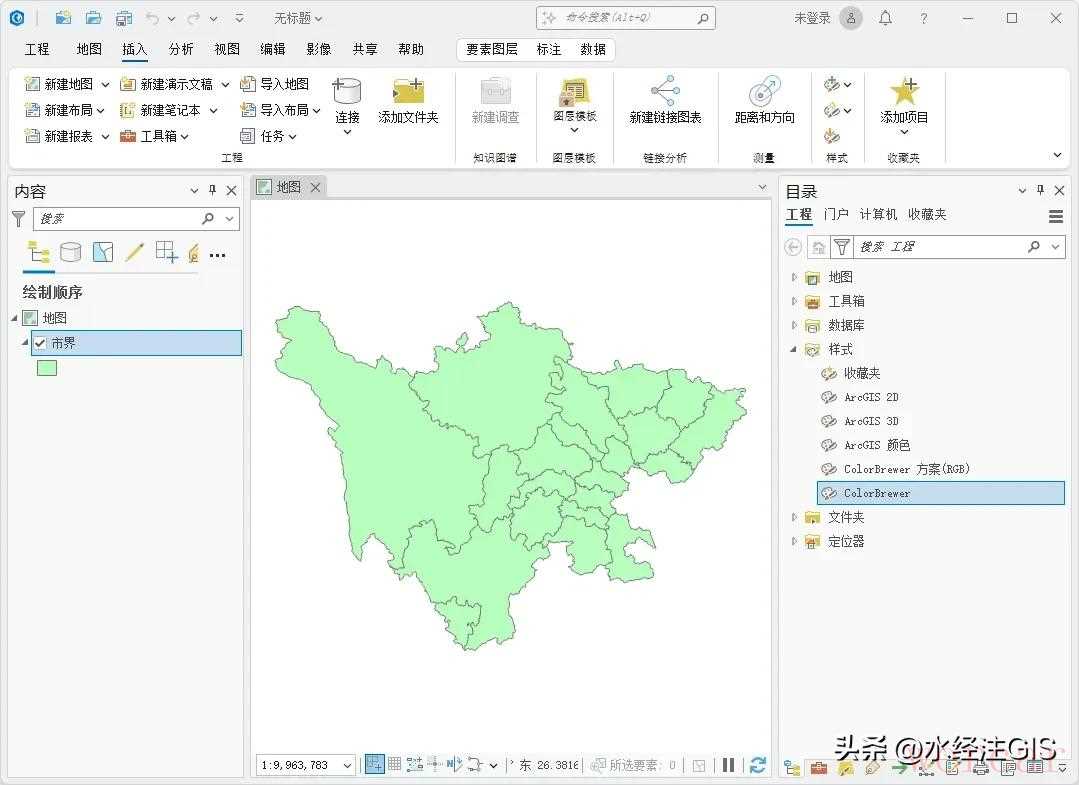
Task: Click 新建链接图表 icon in ribbon
Action: pos(665,93)
